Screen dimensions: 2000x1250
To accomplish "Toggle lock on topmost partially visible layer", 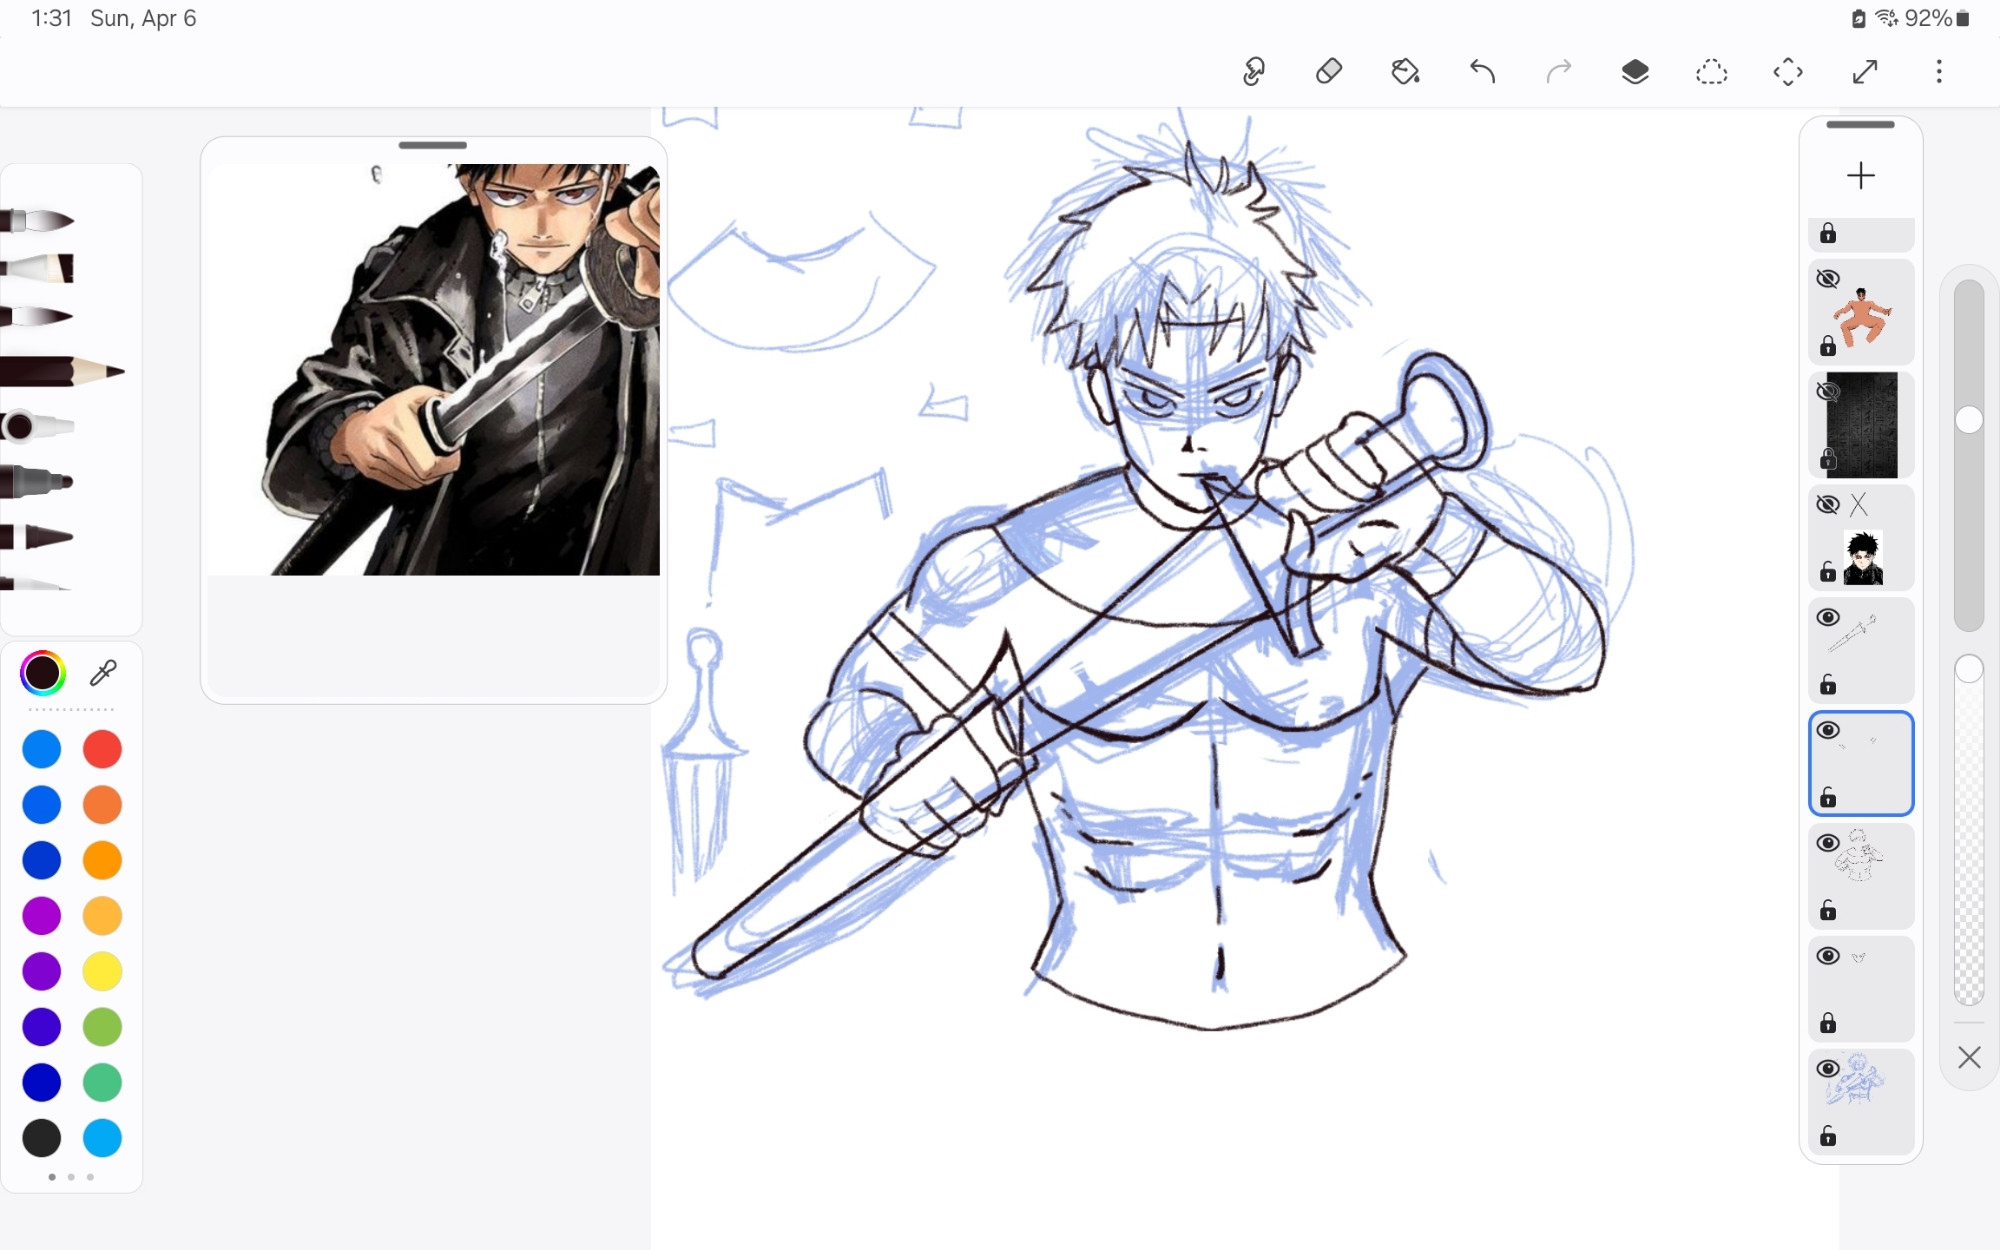I will (1828, 234).
